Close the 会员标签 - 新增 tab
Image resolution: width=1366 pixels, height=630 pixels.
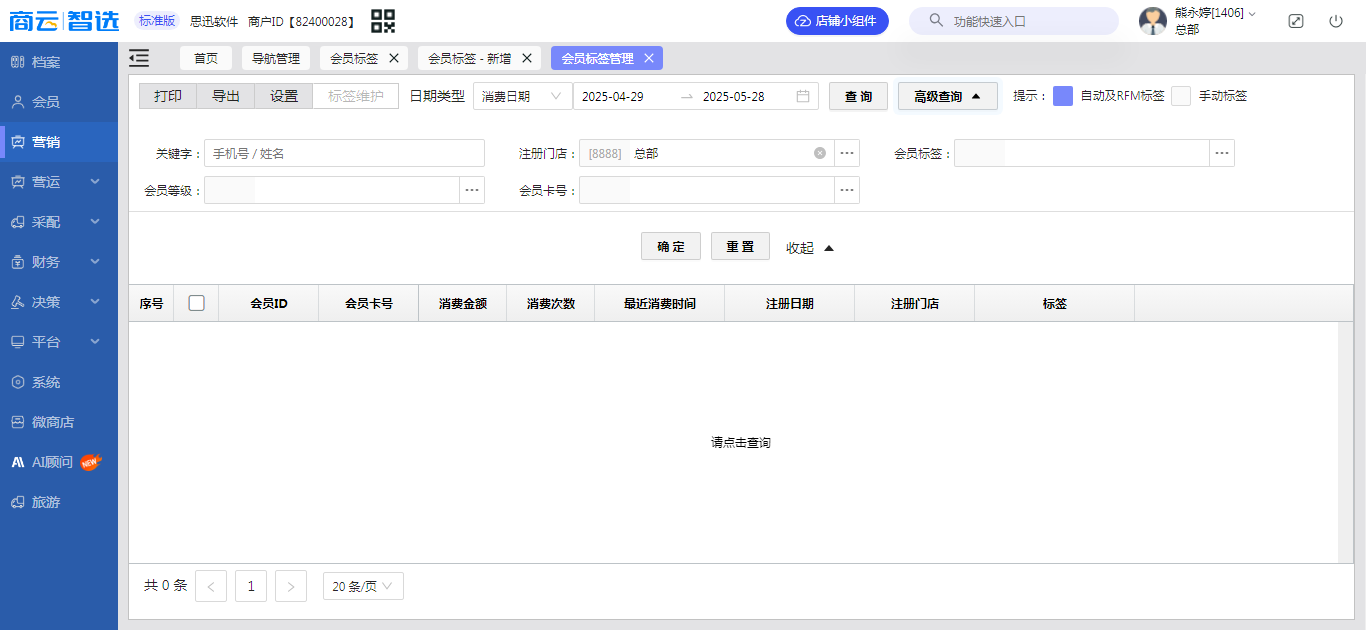(527, 58)
